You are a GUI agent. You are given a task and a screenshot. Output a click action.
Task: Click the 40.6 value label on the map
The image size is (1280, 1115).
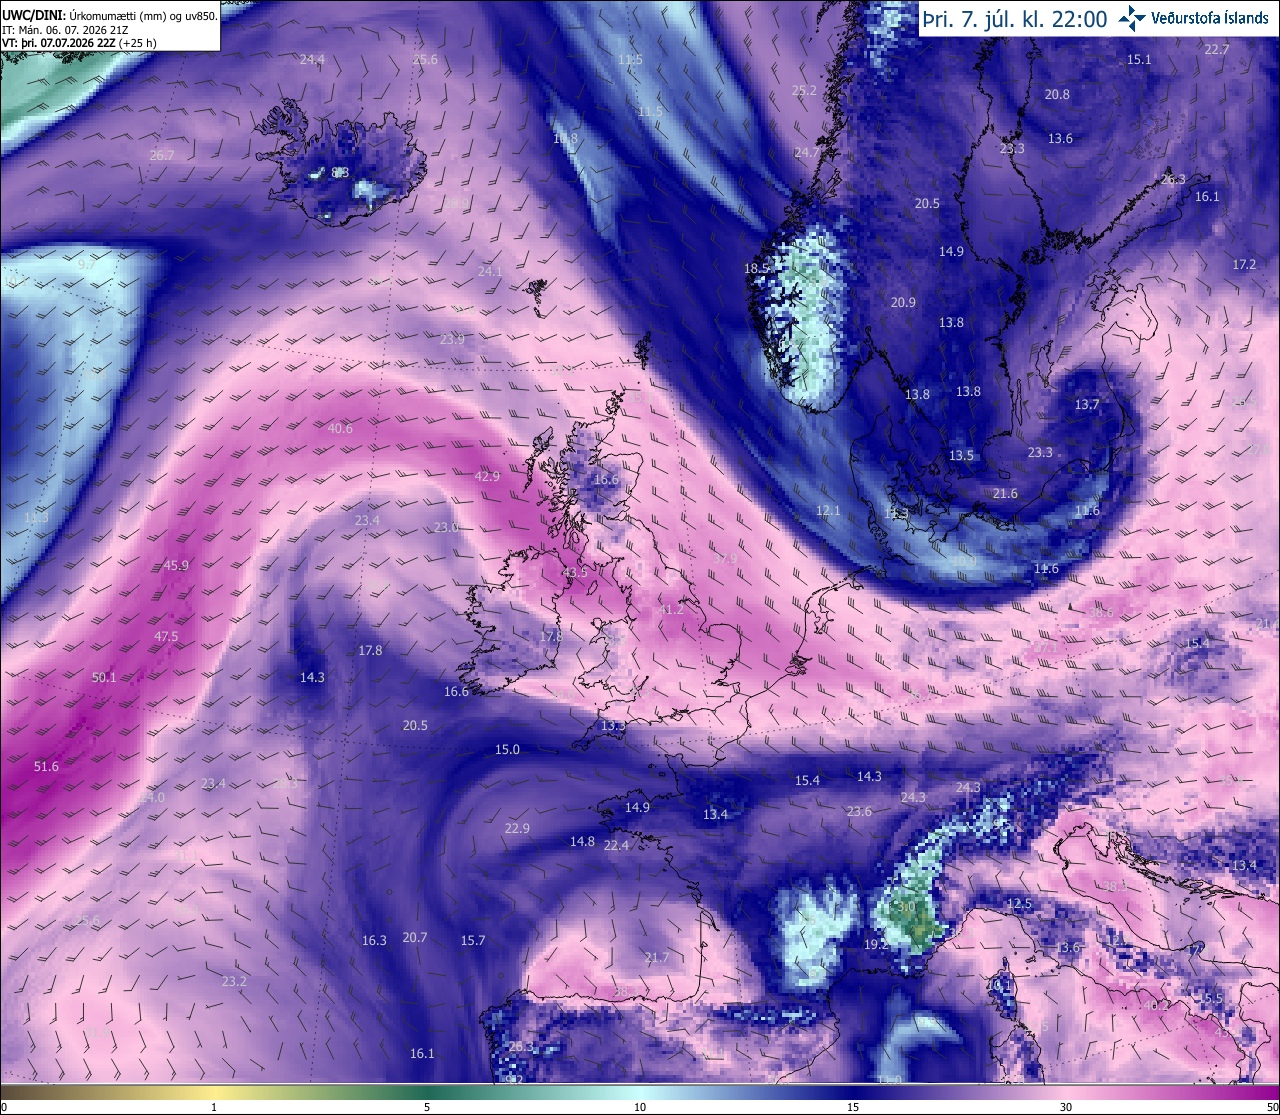[x=340, y=428]
